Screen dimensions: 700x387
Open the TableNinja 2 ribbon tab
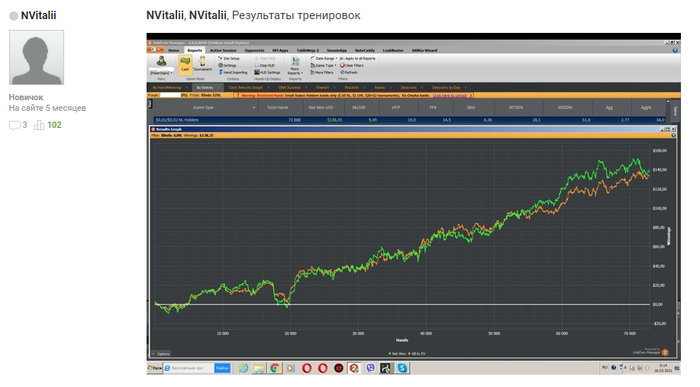click(308, 50)
